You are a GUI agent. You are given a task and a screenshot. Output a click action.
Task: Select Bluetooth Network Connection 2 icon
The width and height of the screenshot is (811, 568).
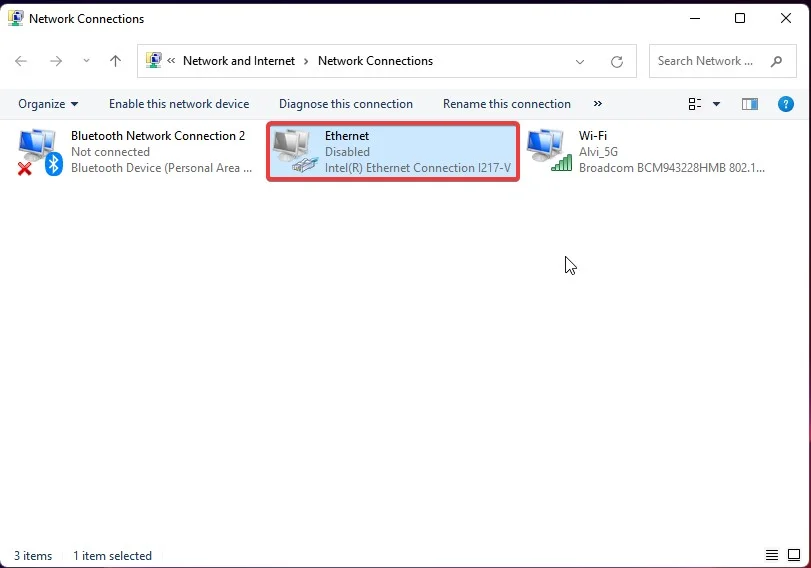coord(40,152)
